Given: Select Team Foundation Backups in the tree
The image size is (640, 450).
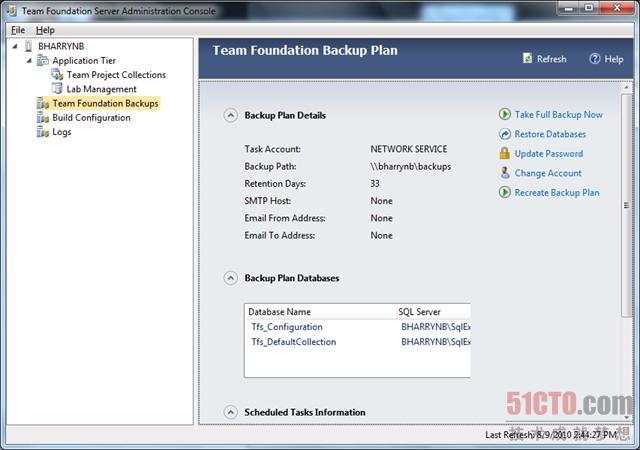Looking at the screenshot, I should click(x=105, y=103).
